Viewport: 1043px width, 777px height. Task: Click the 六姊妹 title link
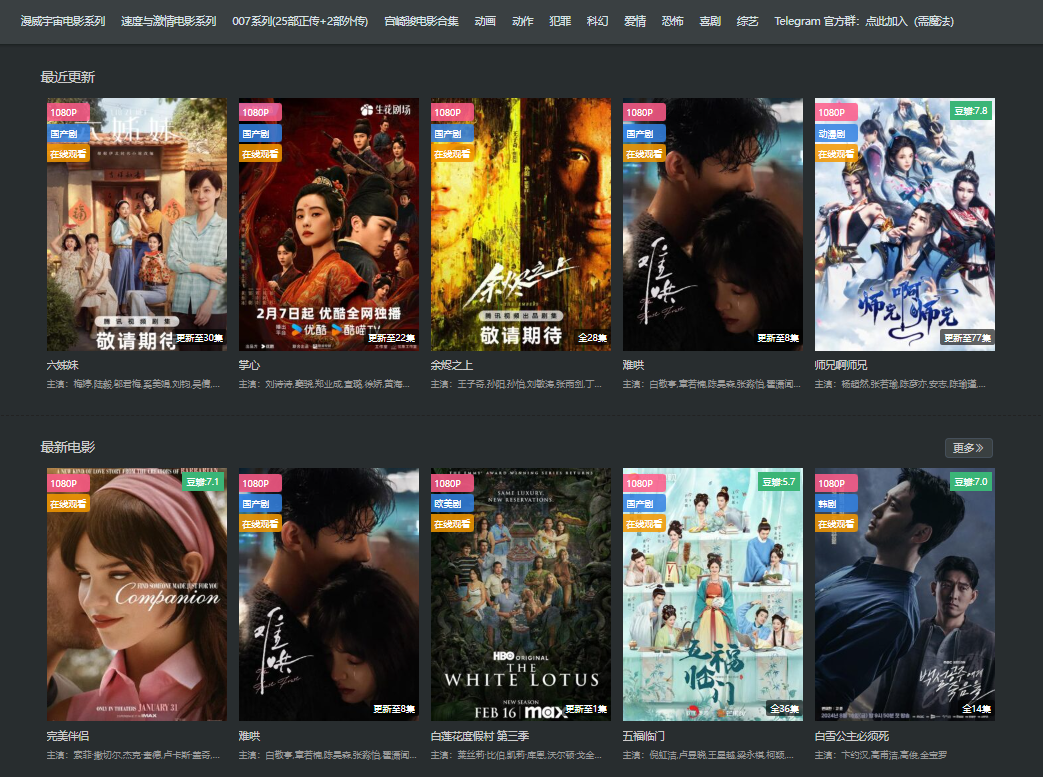click(x=63, y=365)
